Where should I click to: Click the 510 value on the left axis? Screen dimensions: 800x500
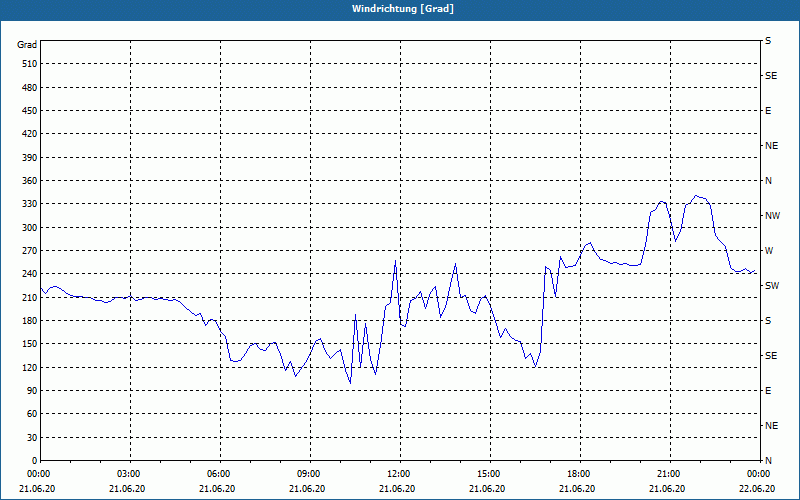point(30,64)
